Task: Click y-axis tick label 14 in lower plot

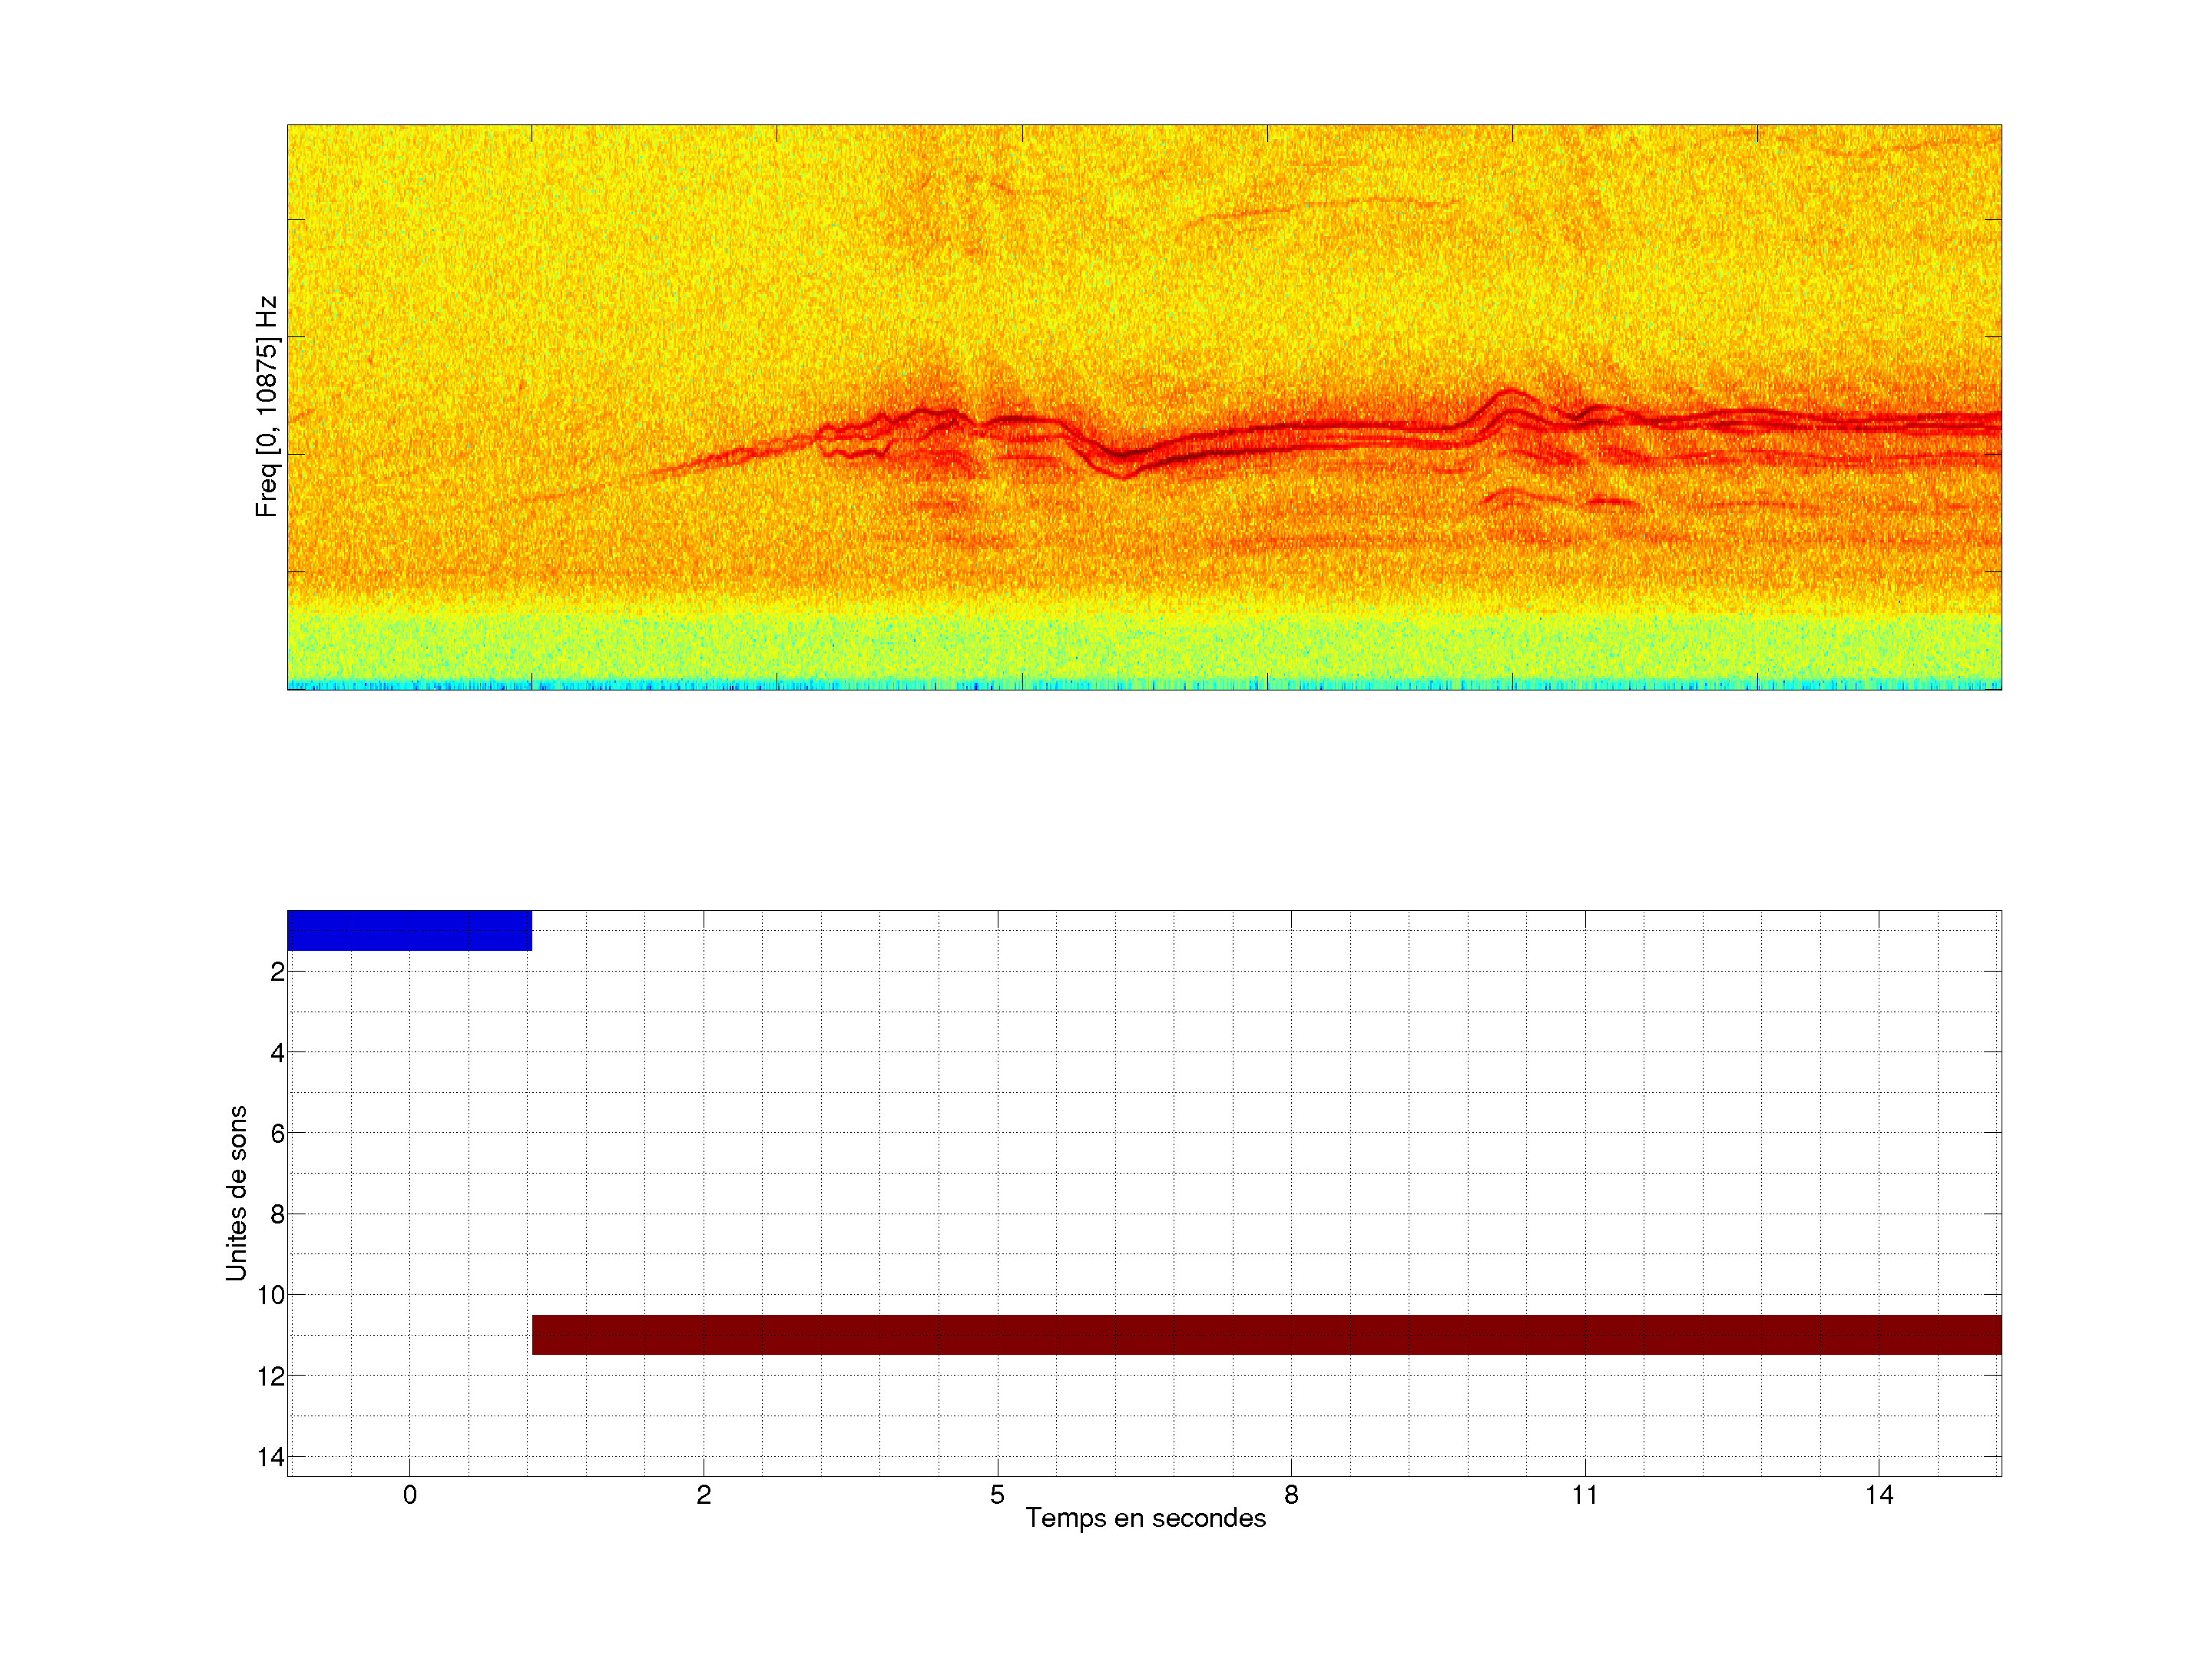Action: coord(271,1457)
